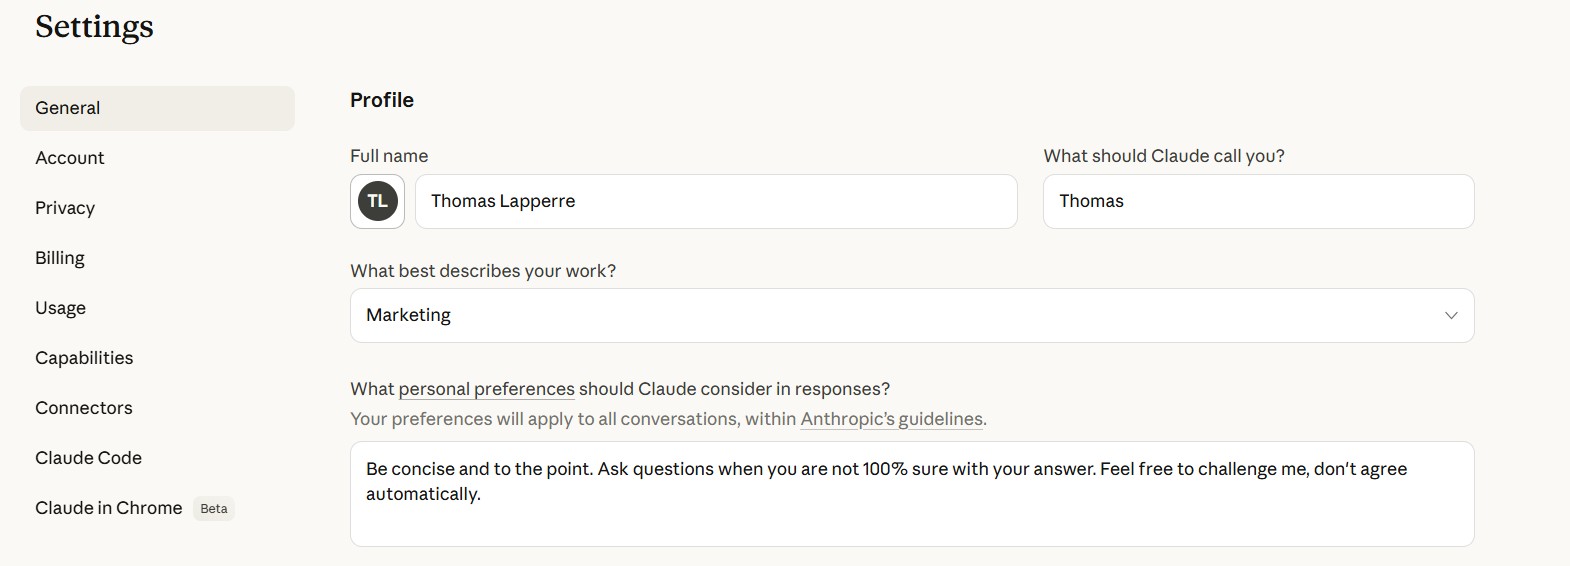Open Claude Code settings
This screenshot has height=566, width=1570.
[x=88, y=458]
